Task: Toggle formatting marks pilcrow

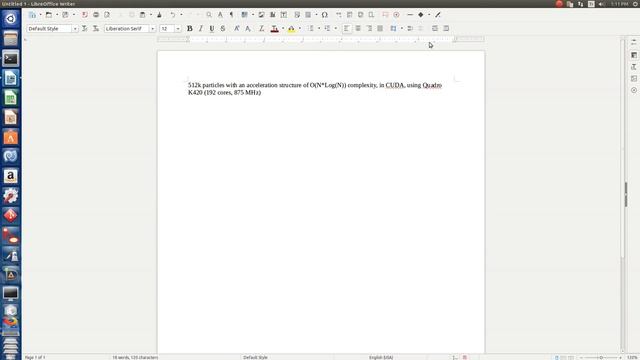Action: coord(231,15)
